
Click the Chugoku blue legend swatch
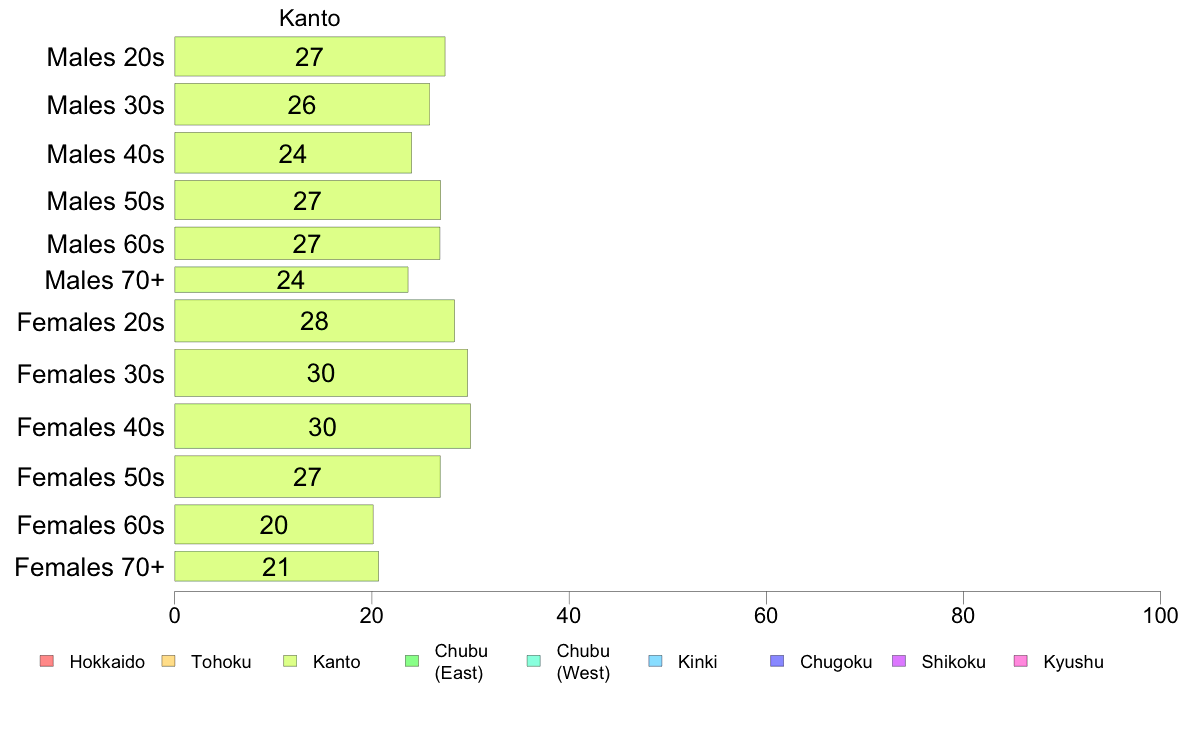pos(777,661)
